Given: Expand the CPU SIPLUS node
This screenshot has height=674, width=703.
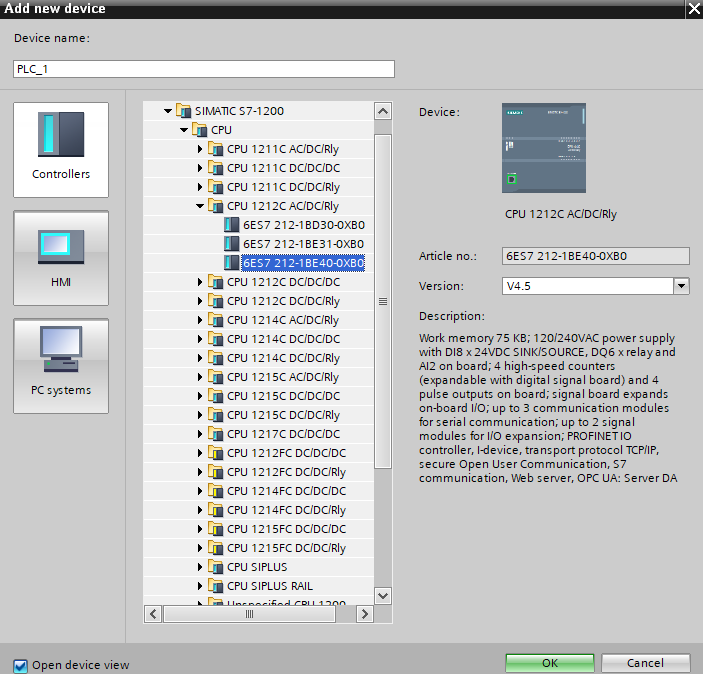Looking at the screenshot, I should coord(200,567).
